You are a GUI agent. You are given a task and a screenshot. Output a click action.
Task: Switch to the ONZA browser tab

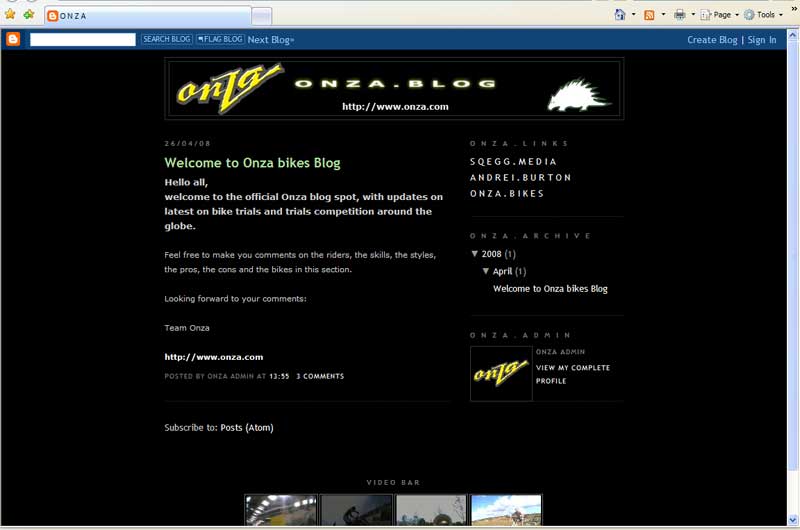(x=148, y=16)
